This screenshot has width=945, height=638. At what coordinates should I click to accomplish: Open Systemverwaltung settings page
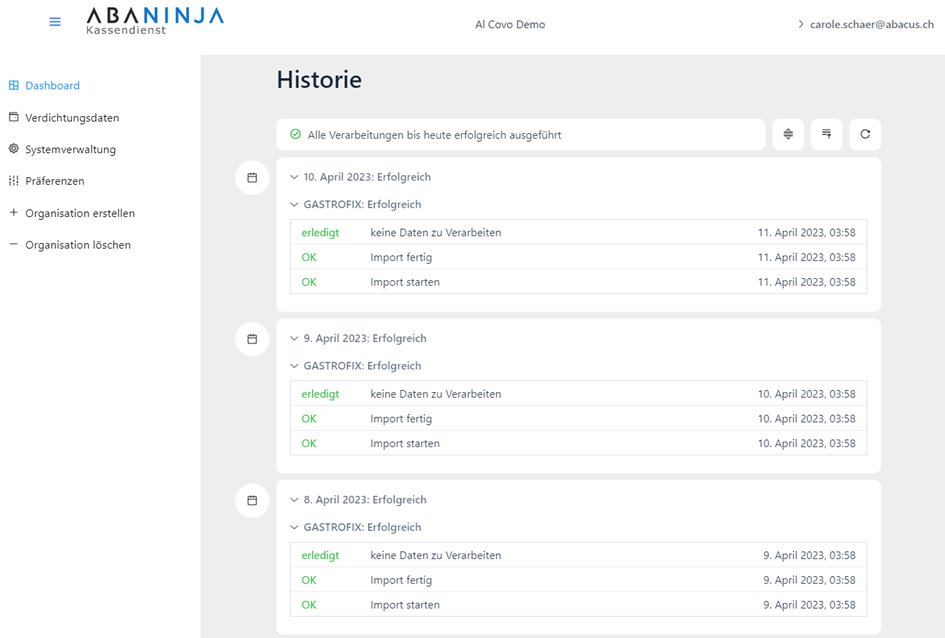[x=70, y=150]
